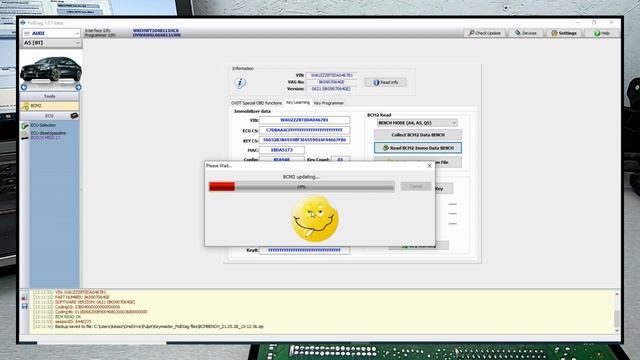Click the Read info button
This screenshot has height=360, width=640.
385,82
